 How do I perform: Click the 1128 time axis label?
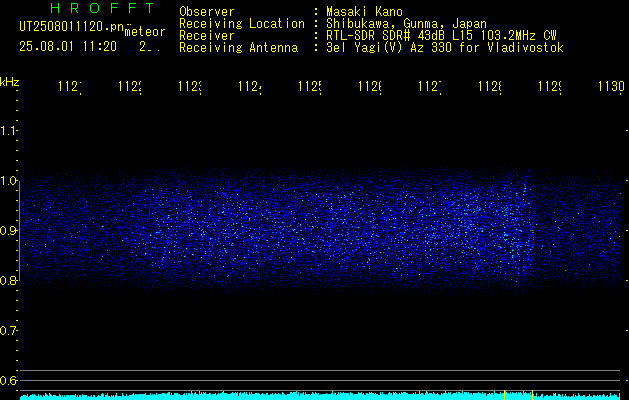490,87
